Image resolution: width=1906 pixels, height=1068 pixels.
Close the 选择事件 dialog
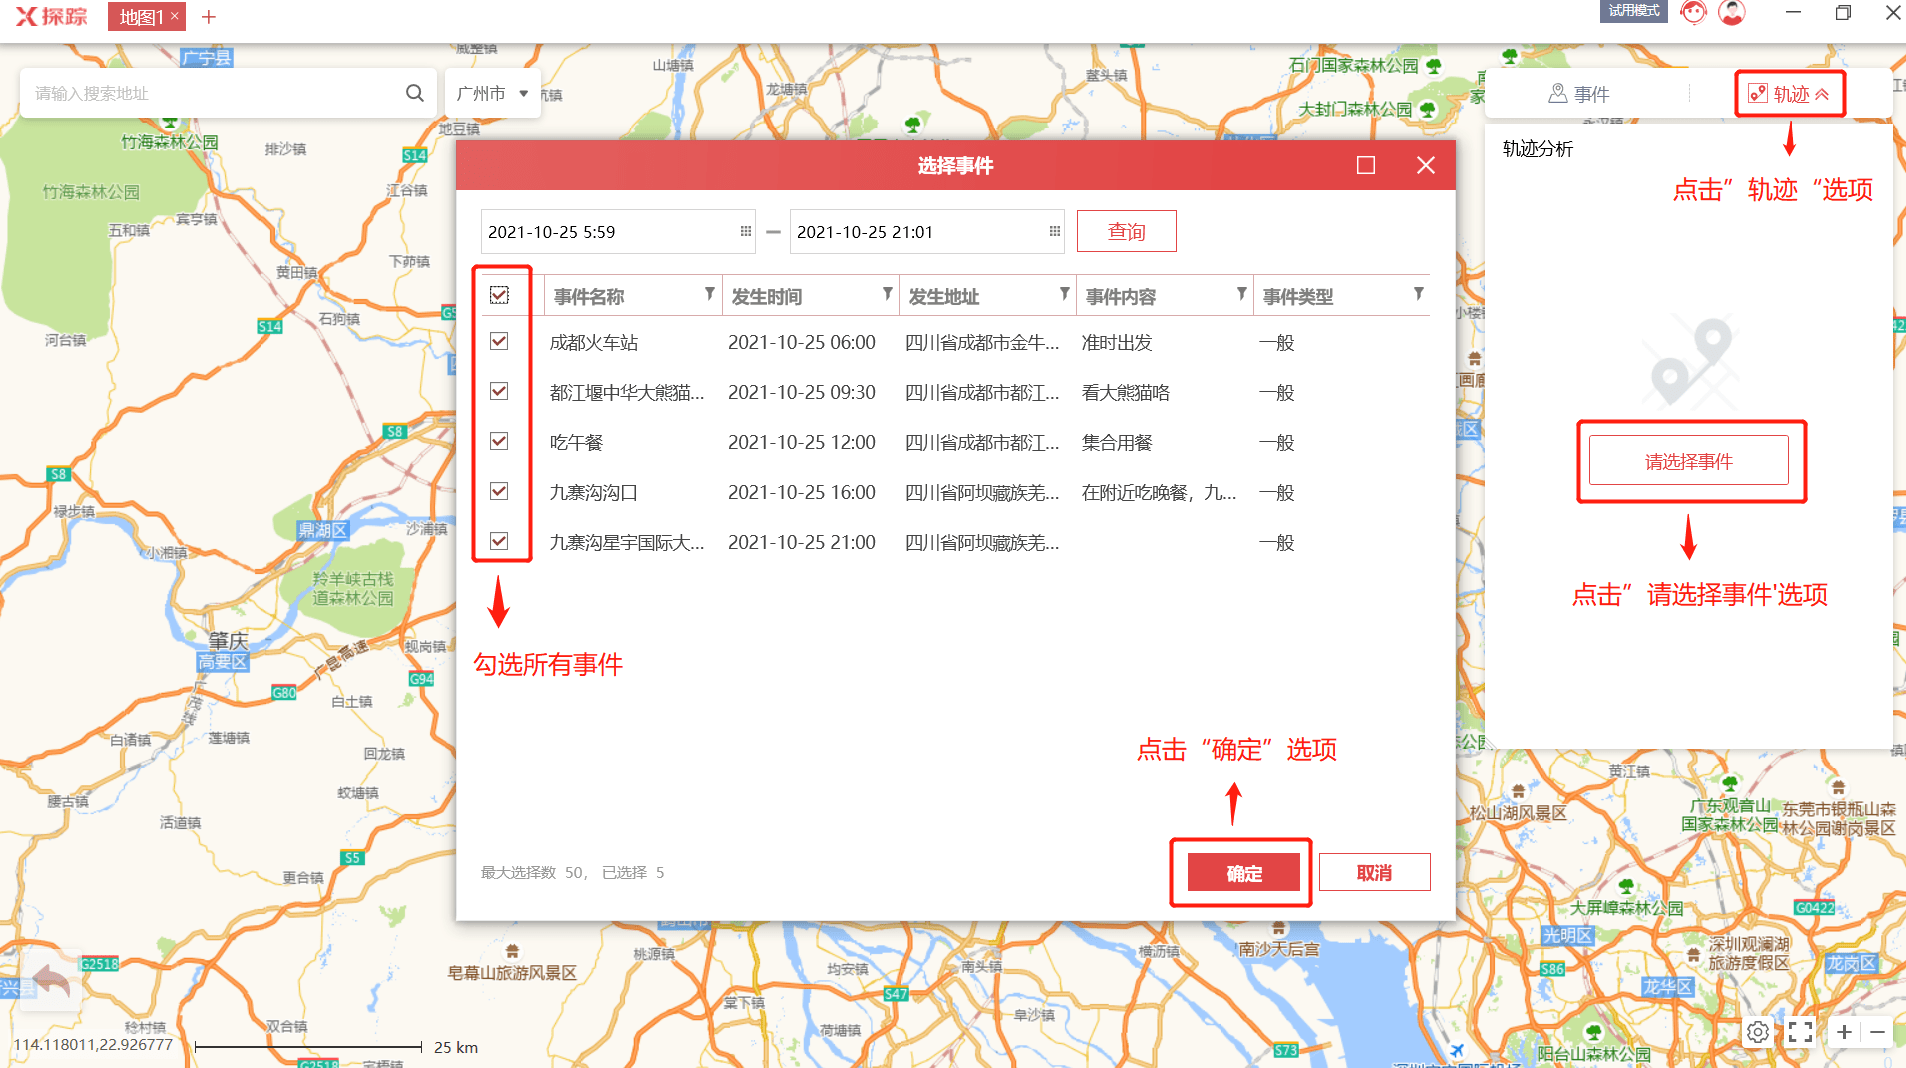tap(1426, 165)
